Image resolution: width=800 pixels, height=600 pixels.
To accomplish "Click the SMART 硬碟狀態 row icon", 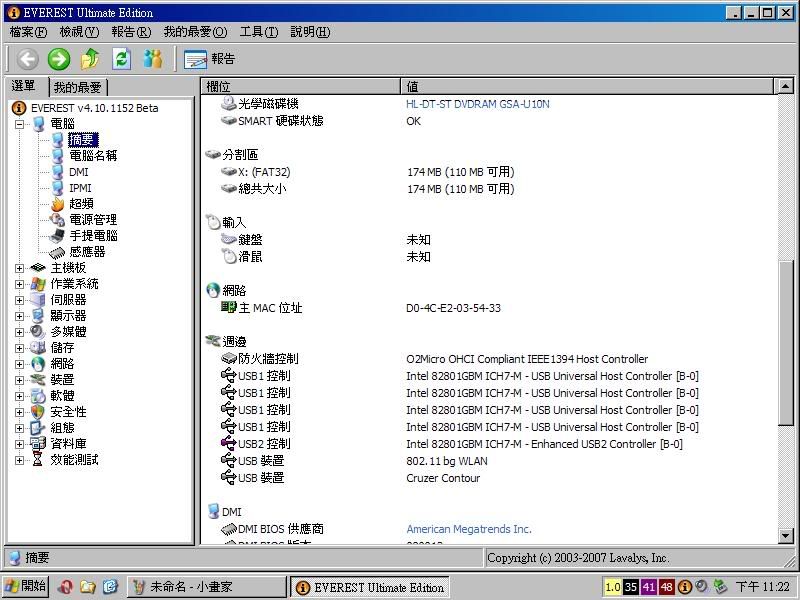I will (x=229, y=121).
